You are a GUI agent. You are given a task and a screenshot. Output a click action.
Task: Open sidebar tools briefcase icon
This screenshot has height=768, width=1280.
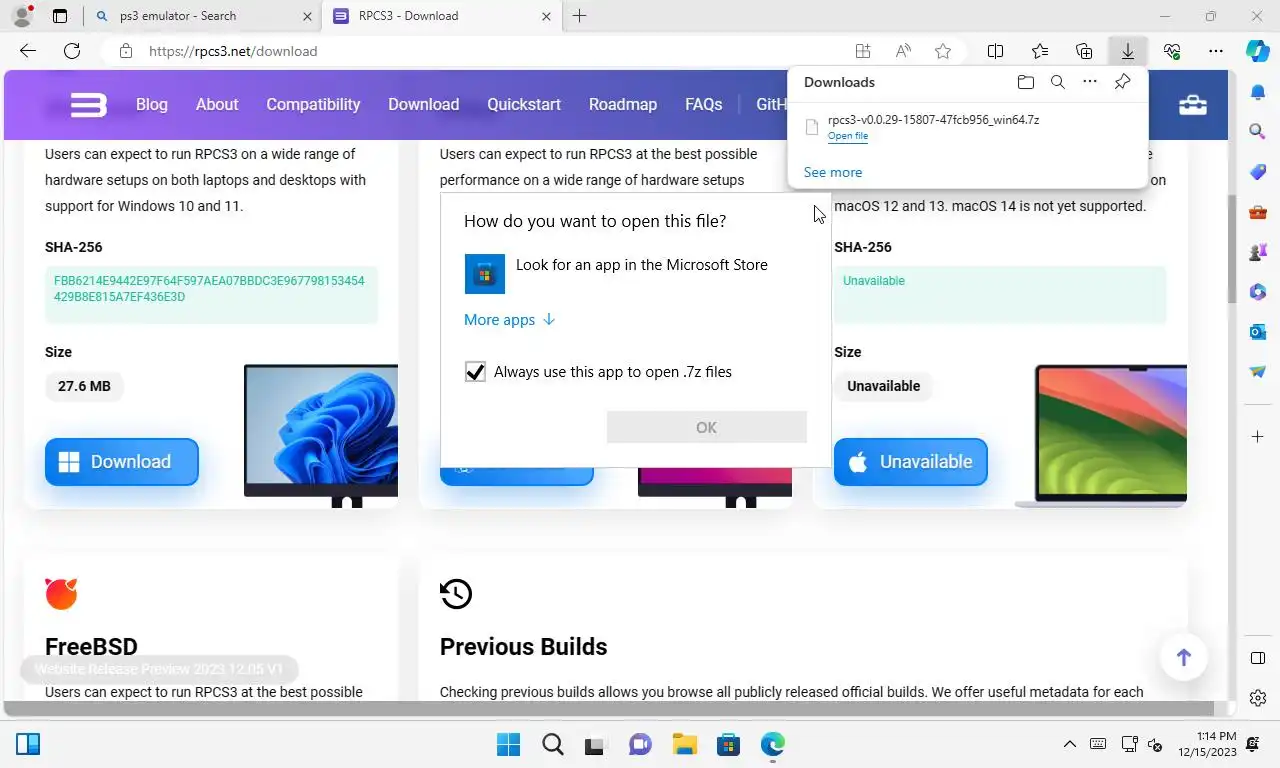coord(1258,212)
